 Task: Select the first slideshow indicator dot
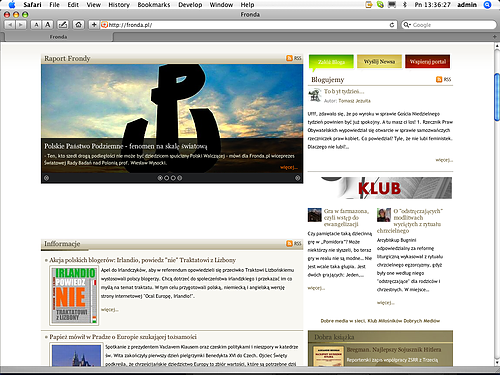click(160, 178)
